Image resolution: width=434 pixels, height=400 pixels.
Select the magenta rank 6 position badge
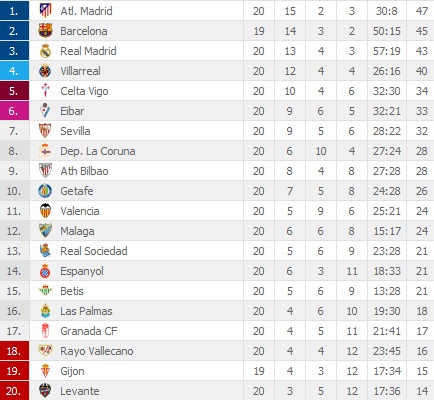click(x=14, y=111)
